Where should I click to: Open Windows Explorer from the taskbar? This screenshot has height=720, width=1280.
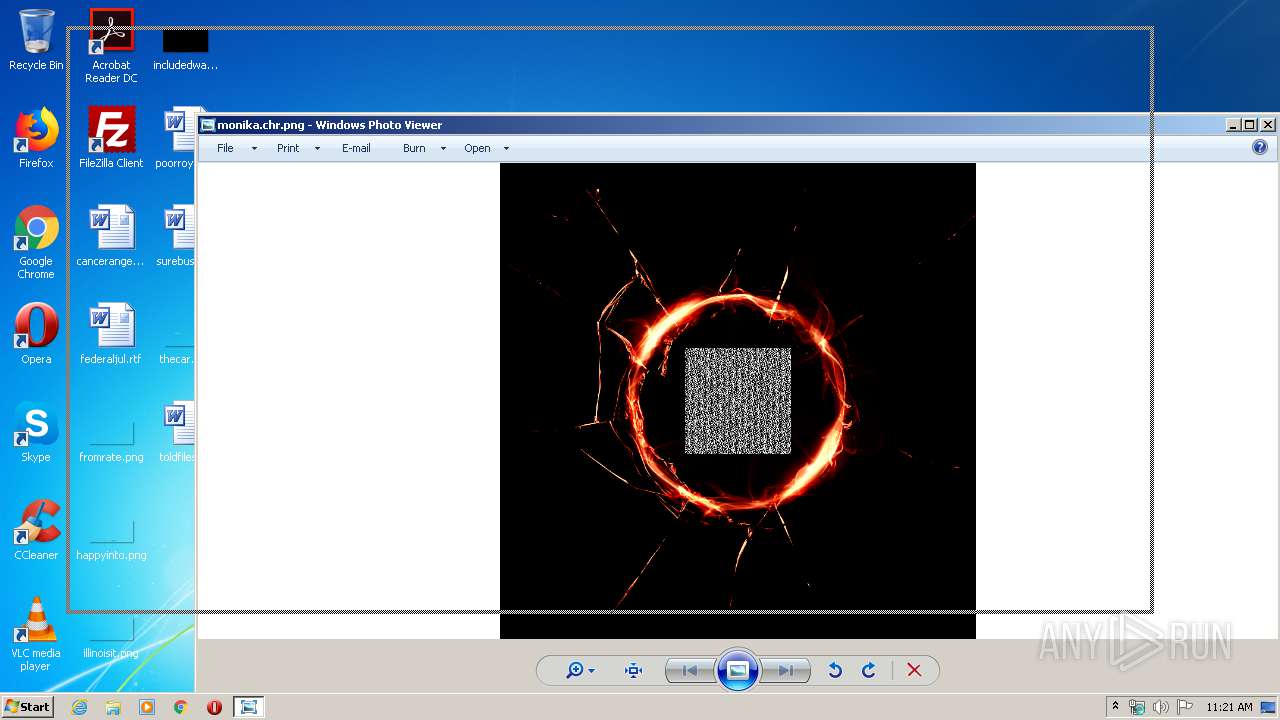[x=113, y=707]
